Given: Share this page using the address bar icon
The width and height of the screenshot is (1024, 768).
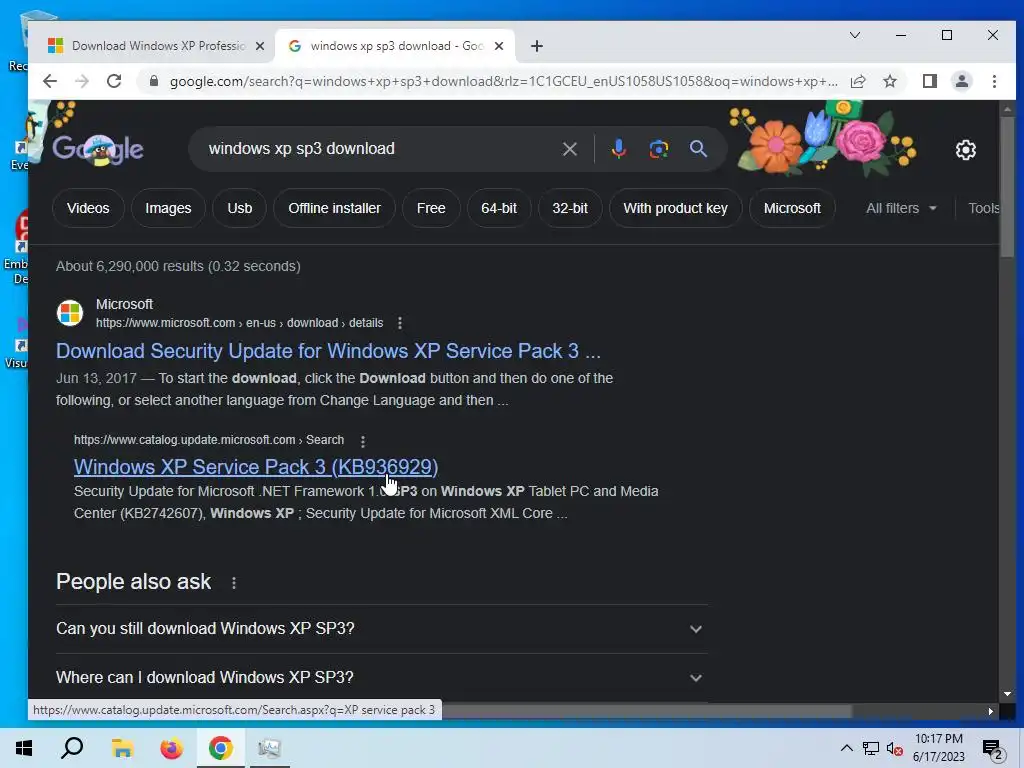Looking at the screenshot, I should coord(858,81).
